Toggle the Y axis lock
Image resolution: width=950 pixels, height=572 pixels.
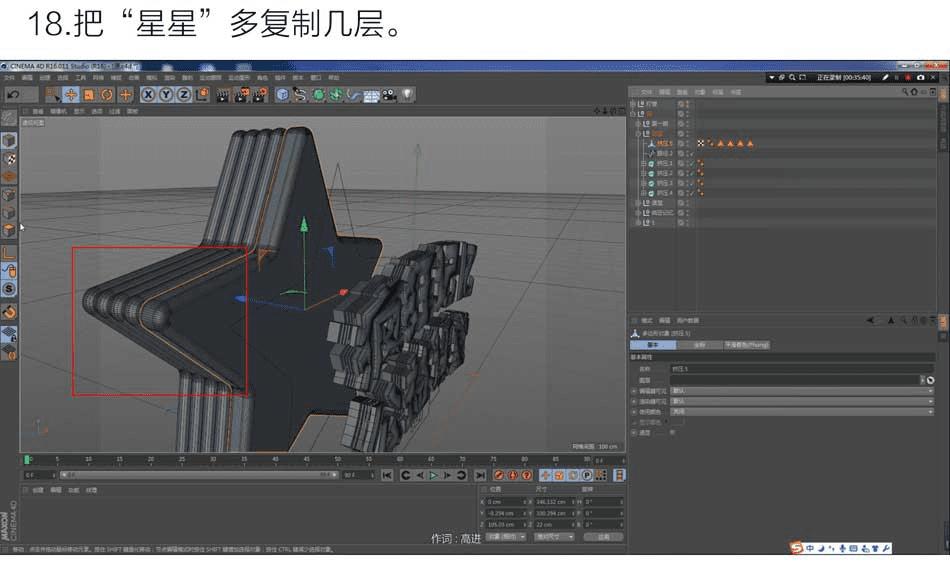pos(165,95)
